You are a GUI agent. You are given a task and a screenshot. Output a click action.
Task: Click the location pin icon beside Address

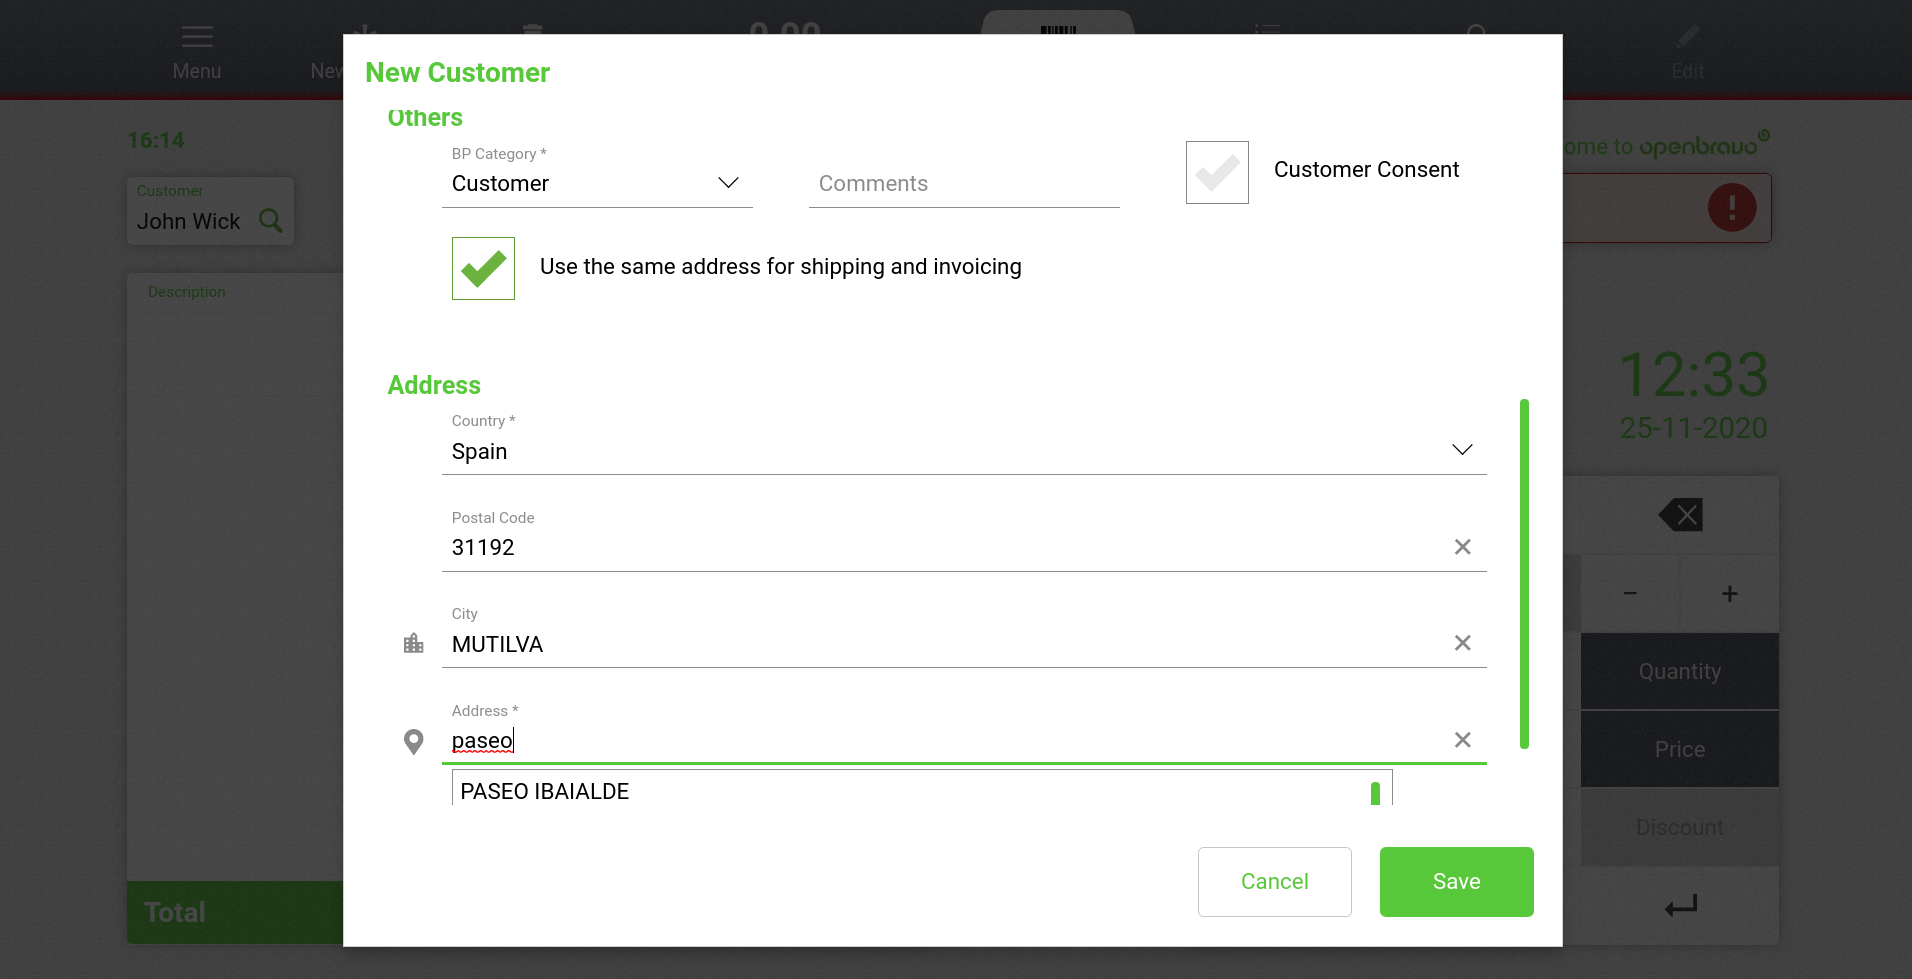[413, 741]
